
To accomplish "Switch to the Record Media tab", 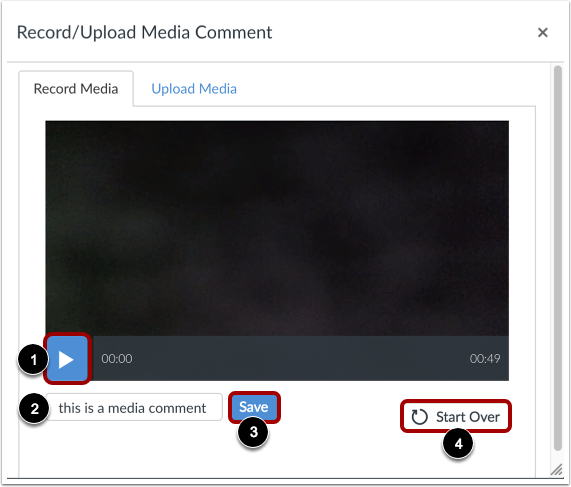I will click(76, 89).
